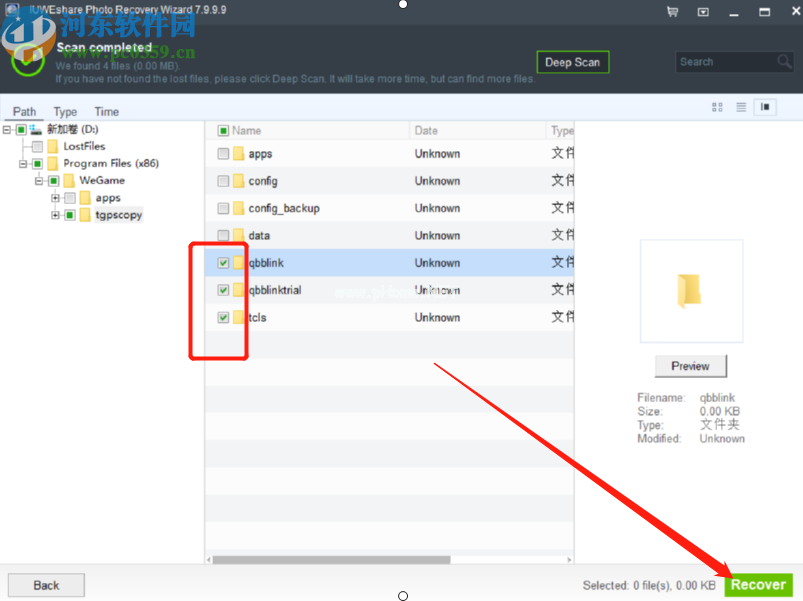Select the preview pane view icon

tap(766, 107)
